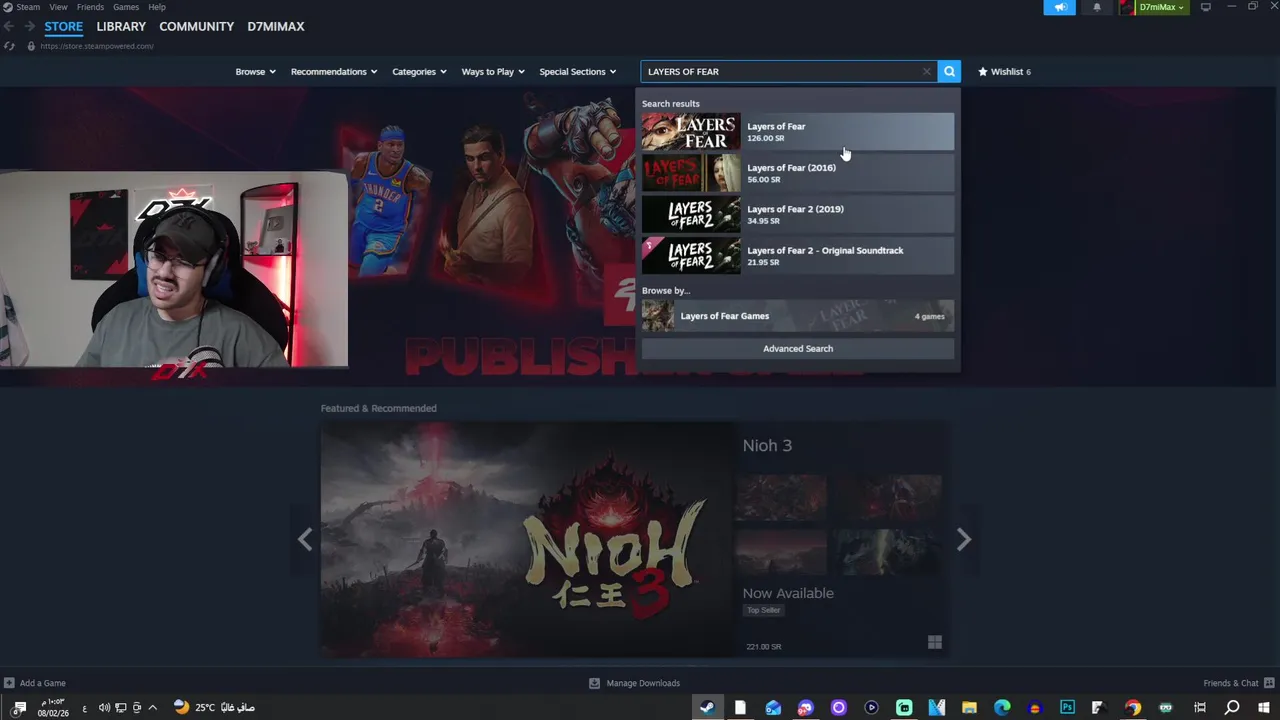This screenshot has height=720, width=1280.
Task: Click the Nioh 3 title text
Action: (x=767, y=445)
